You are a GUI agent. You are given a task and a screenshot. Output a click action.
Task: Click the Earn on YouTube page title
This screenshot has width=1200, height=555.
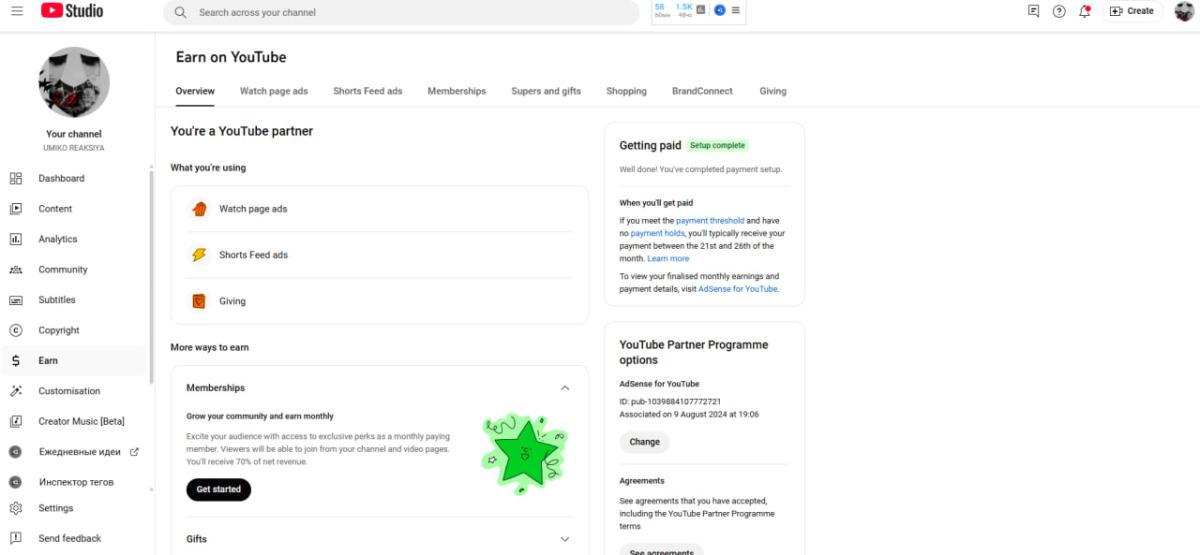(231, 57)
